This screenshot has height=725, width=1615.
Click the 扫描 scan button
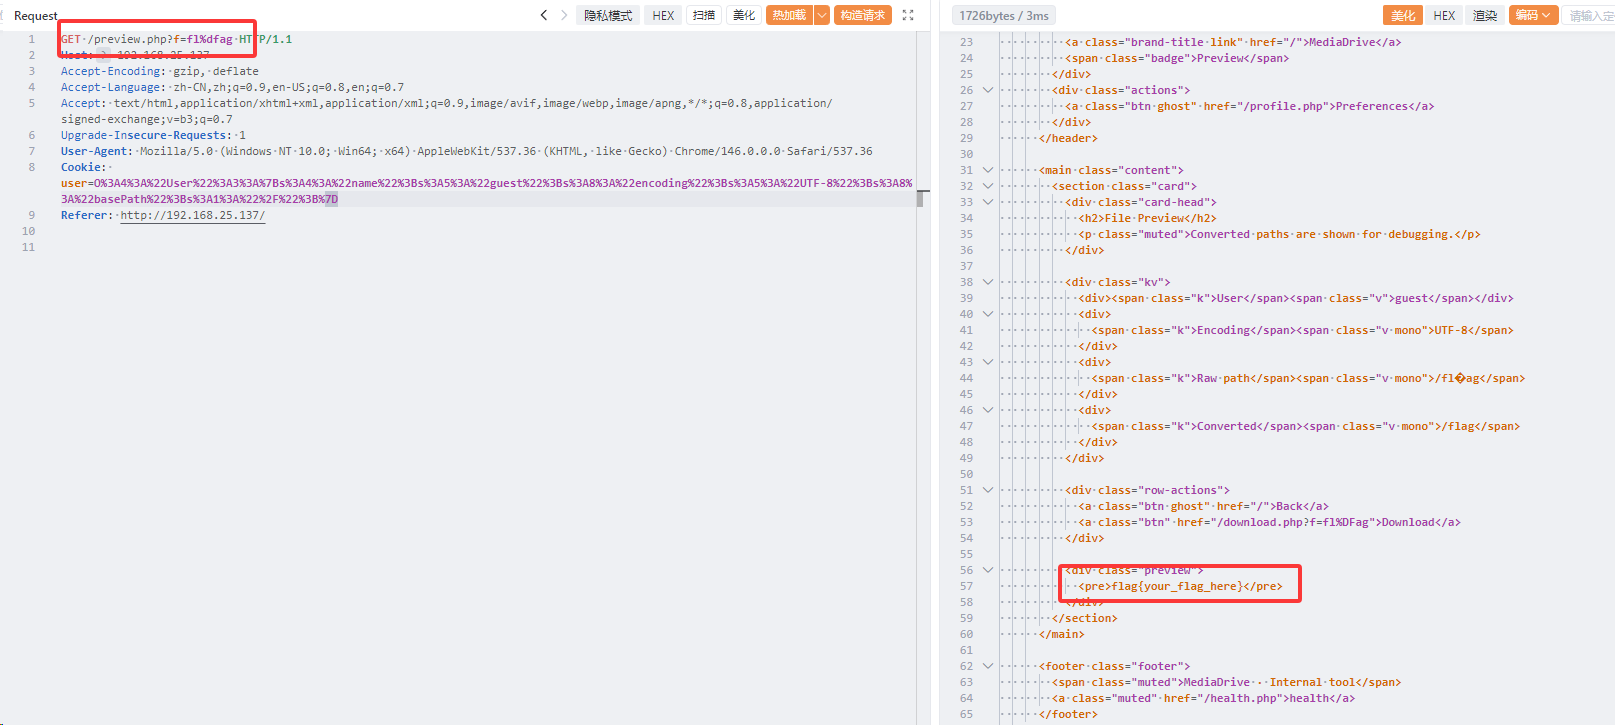pos(704,15)
